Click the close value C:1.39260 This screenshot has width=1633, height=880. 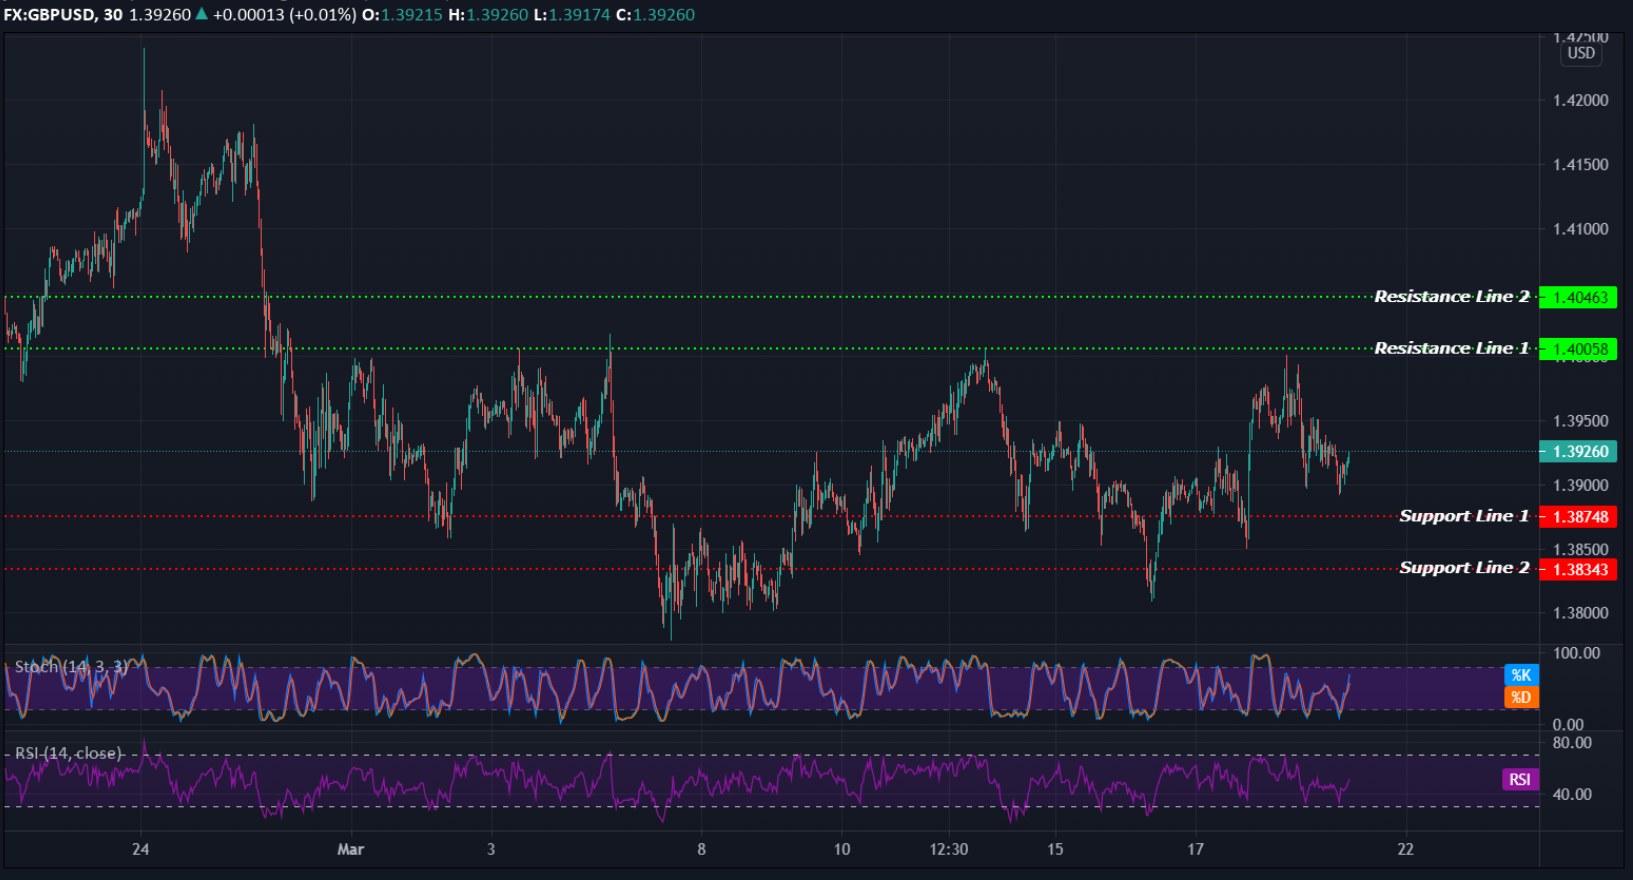tap(655, 15)
